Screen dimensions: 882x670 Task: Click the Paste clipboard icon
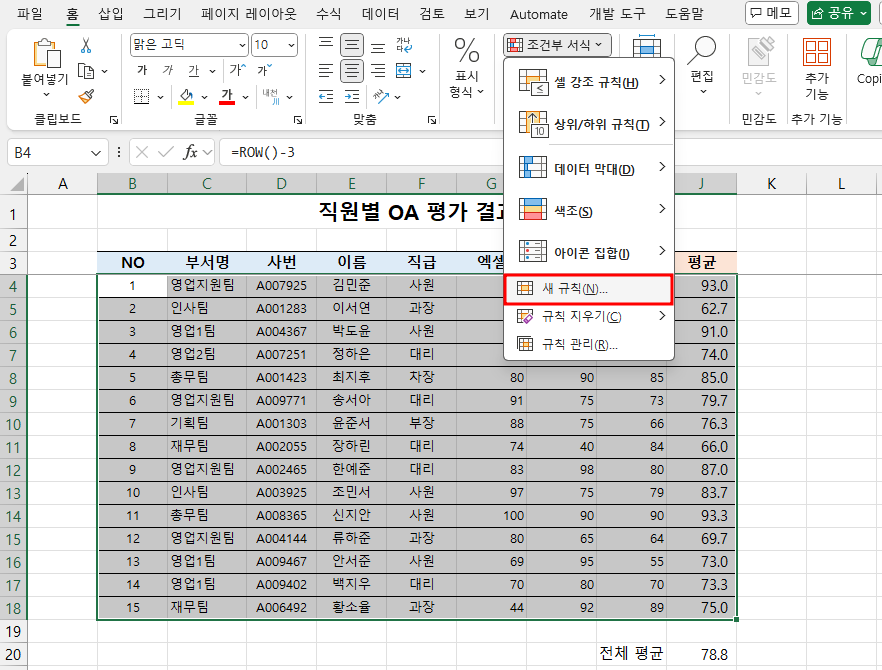[x=46, y=54]
